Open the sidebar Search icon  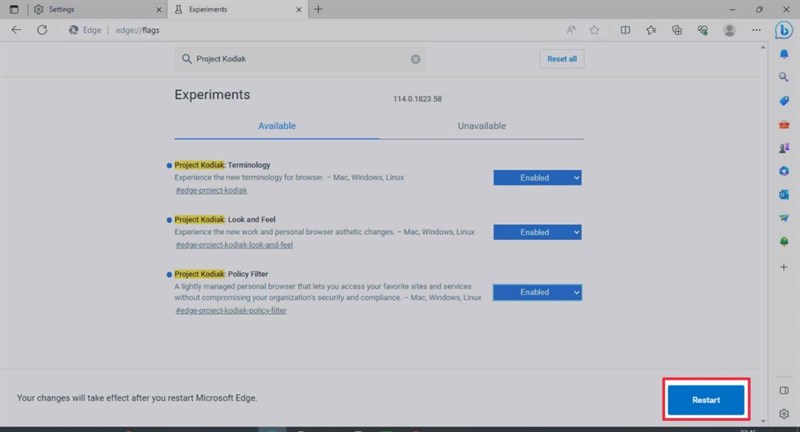tap(784, 77)
